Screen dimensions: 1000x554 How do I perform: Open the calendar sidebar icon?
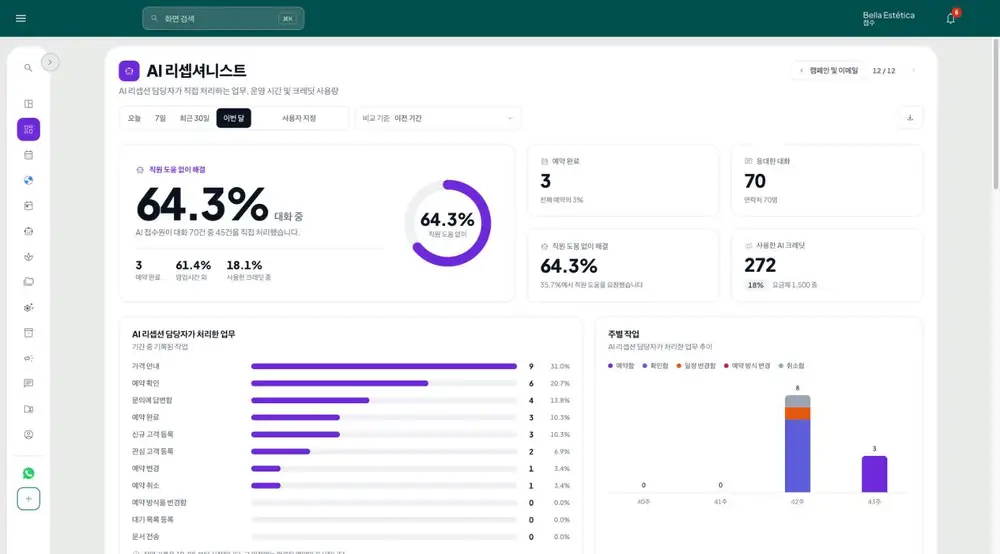coord(28,155)
